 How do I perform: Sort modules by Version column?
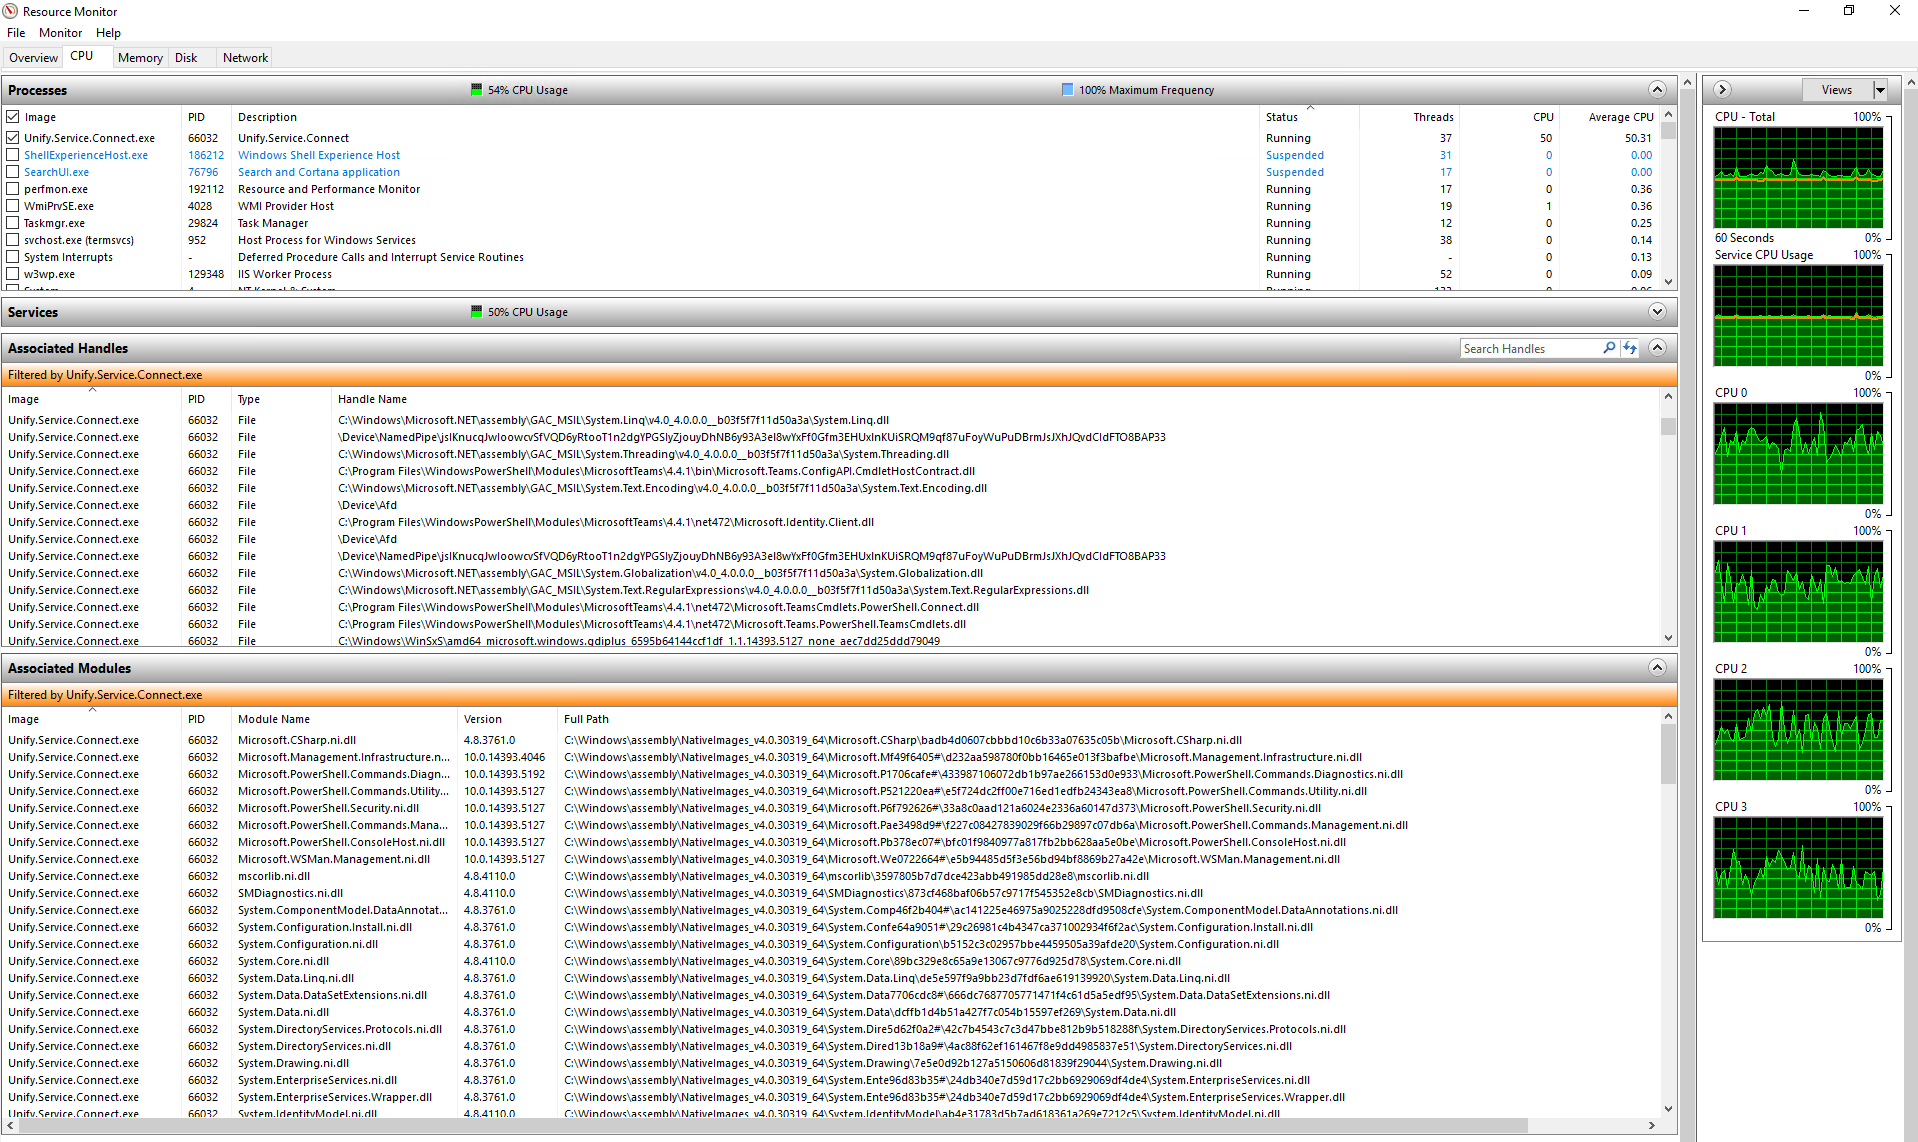[x=507, y=719]
